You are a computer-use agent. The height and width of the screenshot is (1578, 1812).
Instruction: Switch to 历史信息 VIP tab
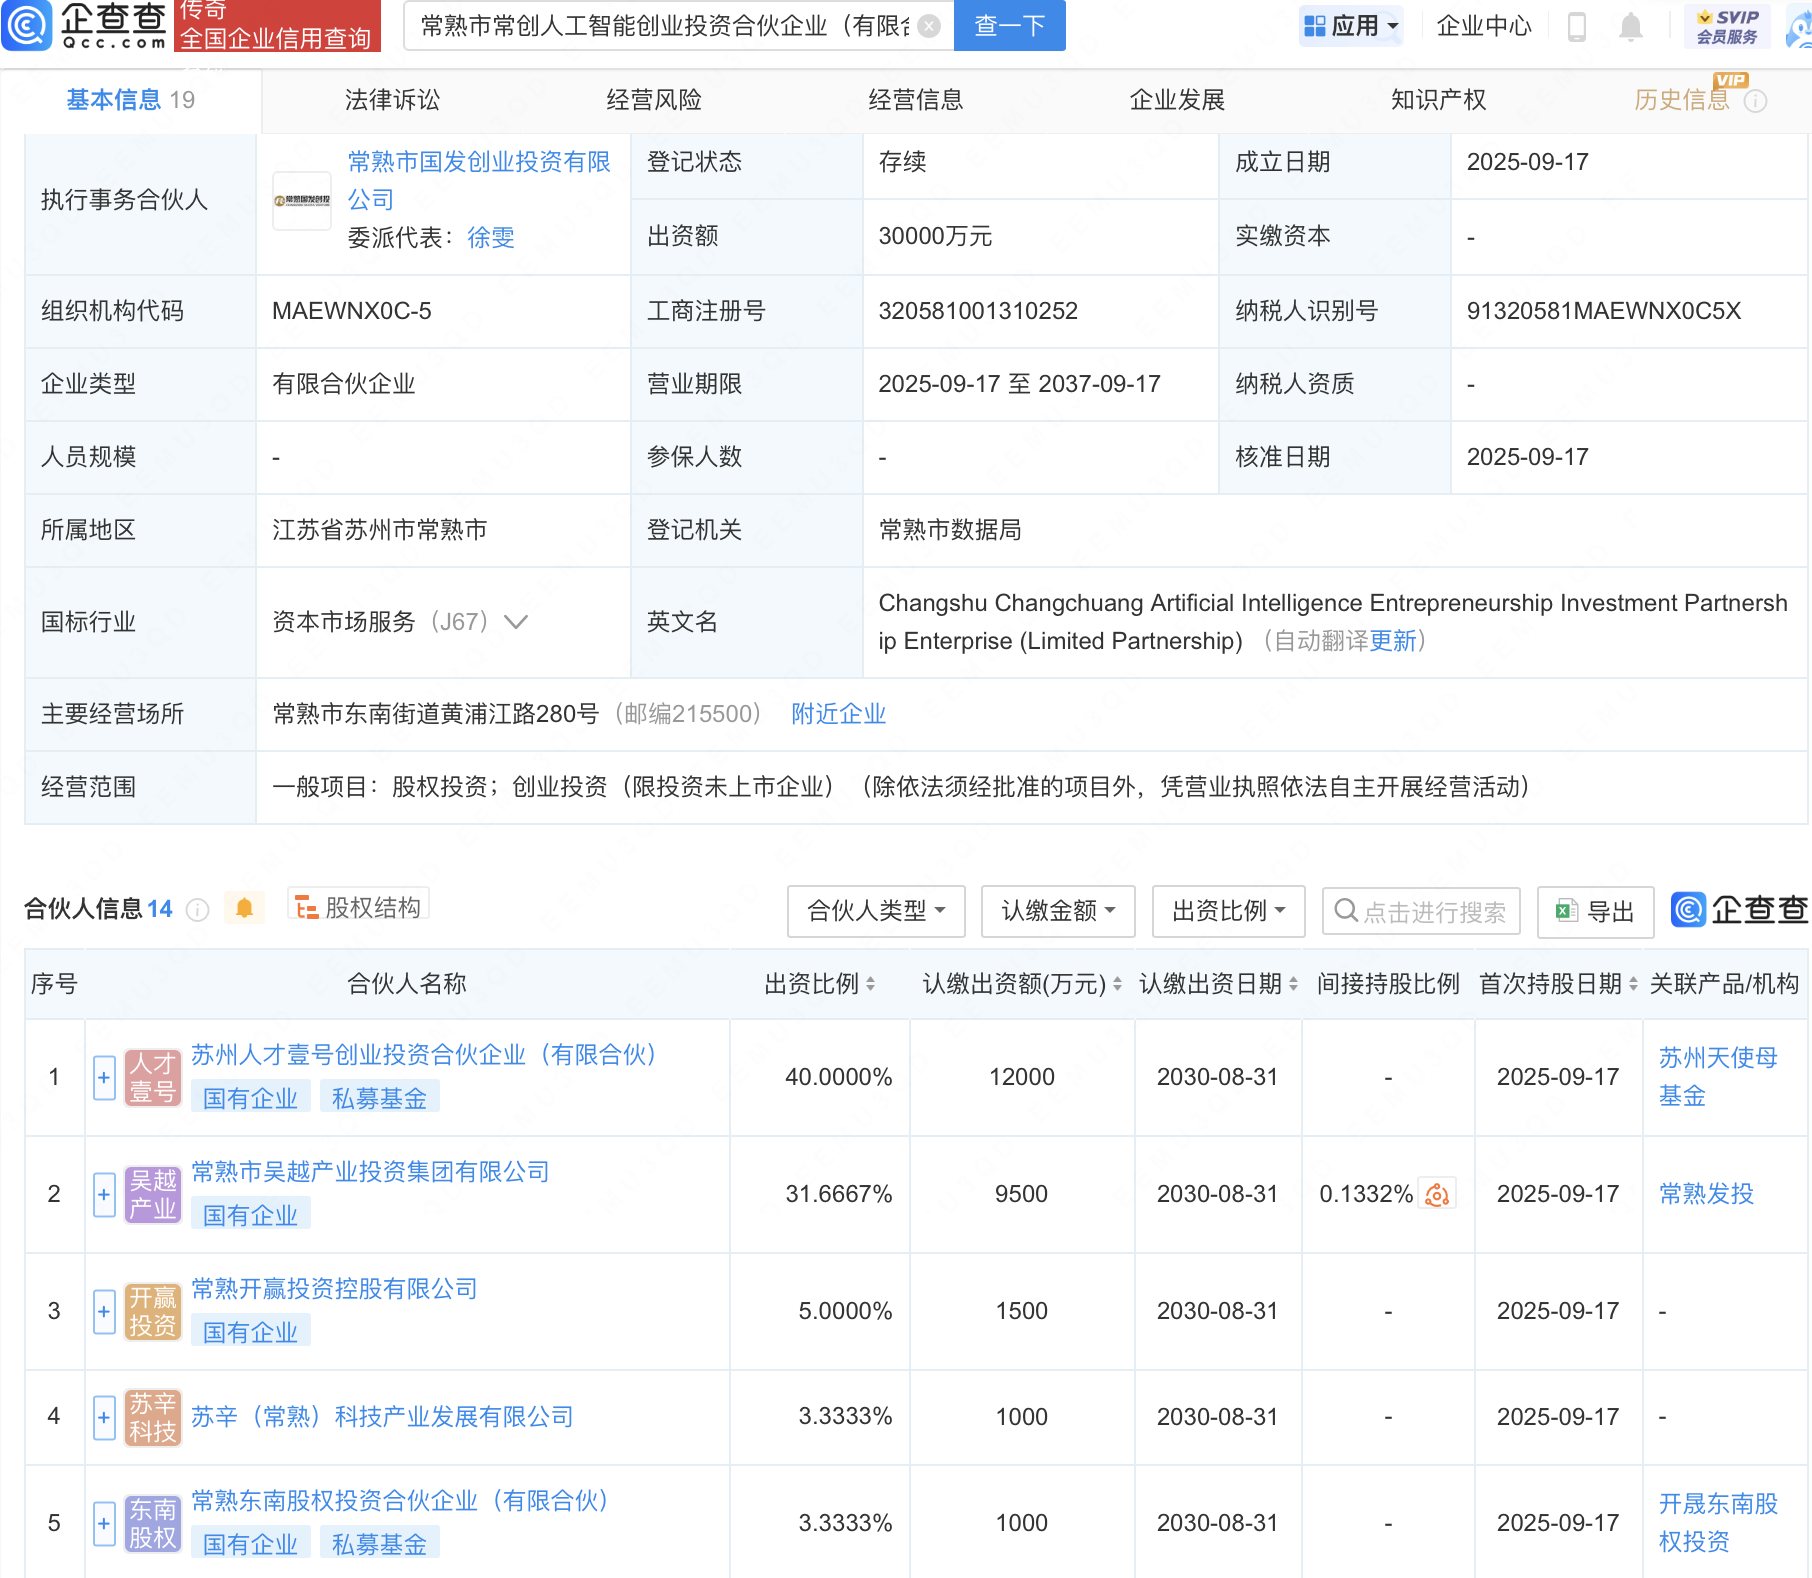click(1682, 100)
